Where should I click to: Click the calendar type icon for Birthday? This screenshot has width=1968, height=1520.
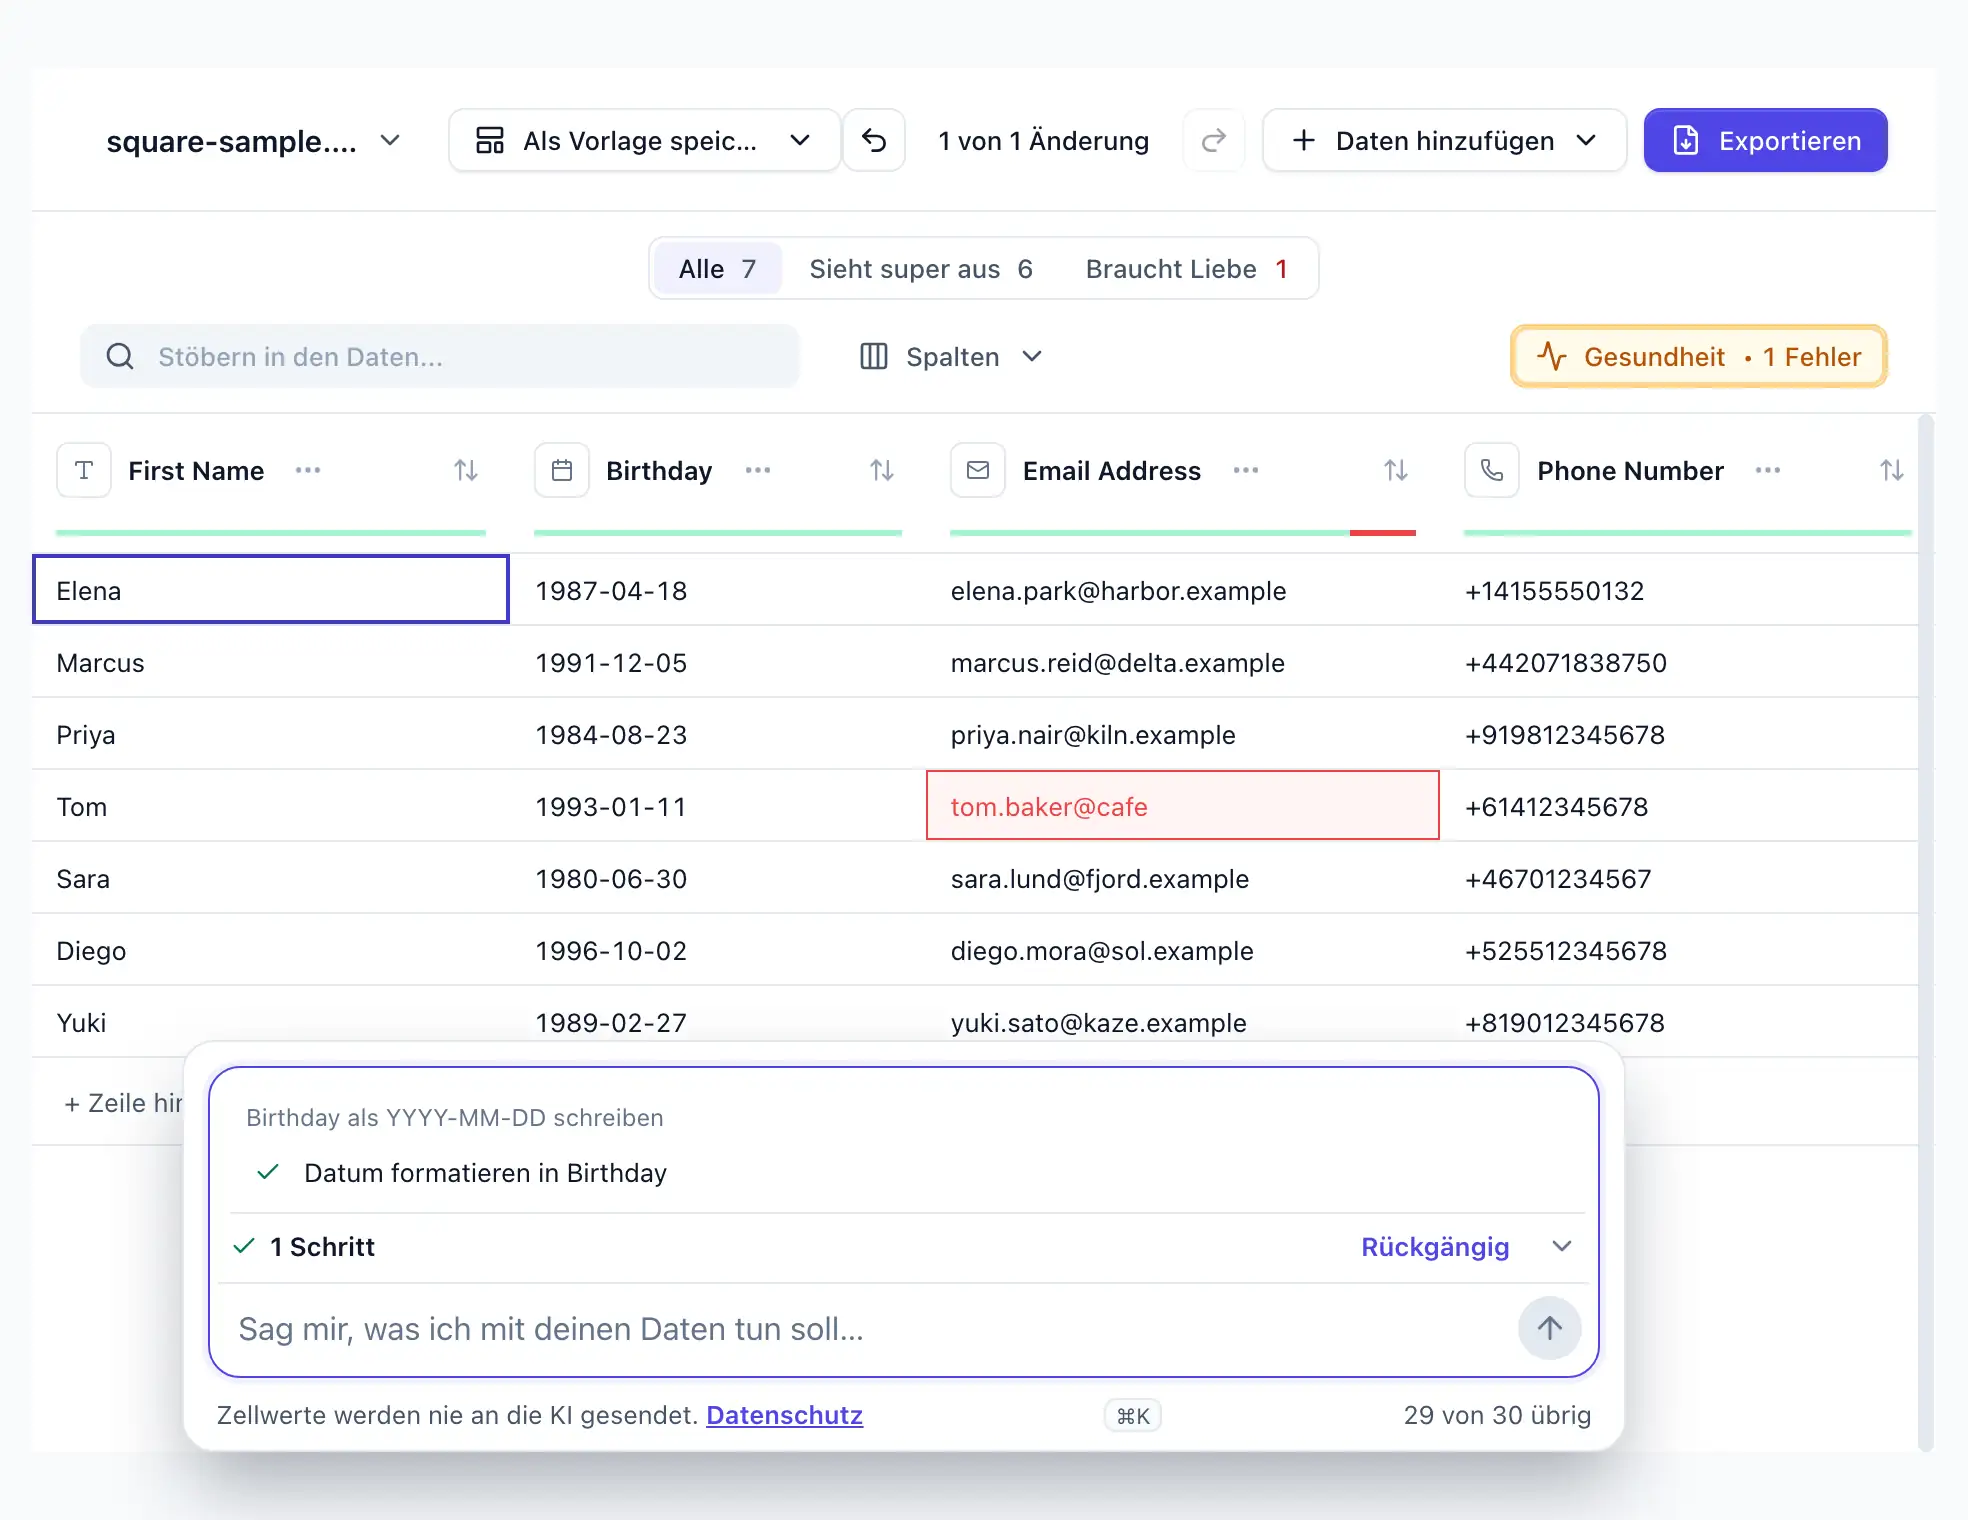pos(562,470)
